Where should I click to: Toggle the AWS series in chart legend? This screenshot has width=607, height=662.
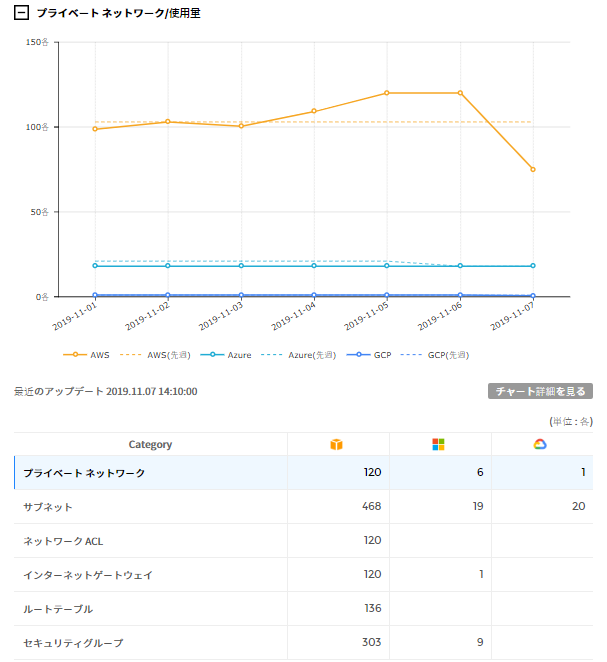[x=87, y=355]
